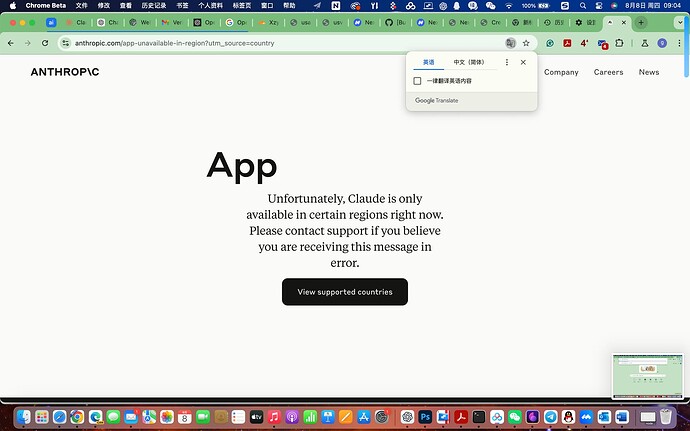
Task: Open the News navigation link
Action: [x=649, y=72]
